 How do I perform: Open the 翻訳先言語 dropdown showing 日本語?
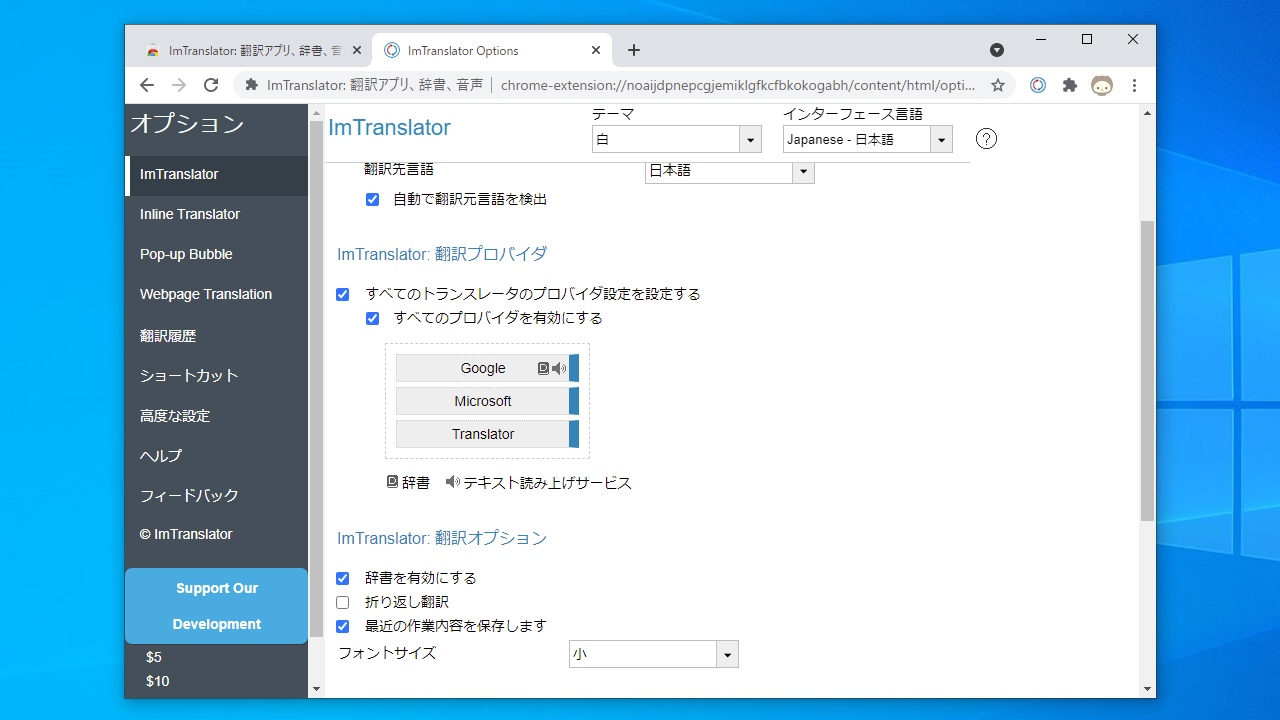[x=729, y=171]
